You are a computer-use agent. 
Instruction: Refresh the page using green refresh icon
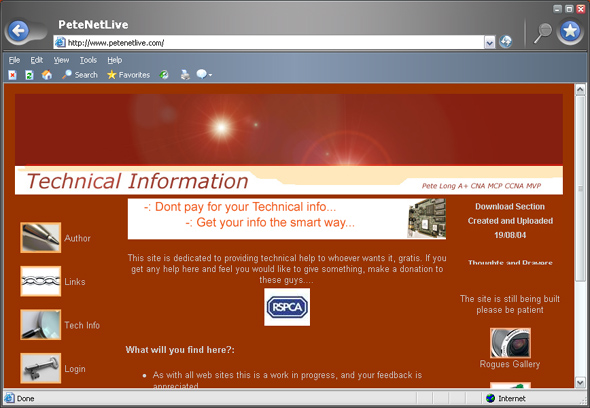point(29,75)
